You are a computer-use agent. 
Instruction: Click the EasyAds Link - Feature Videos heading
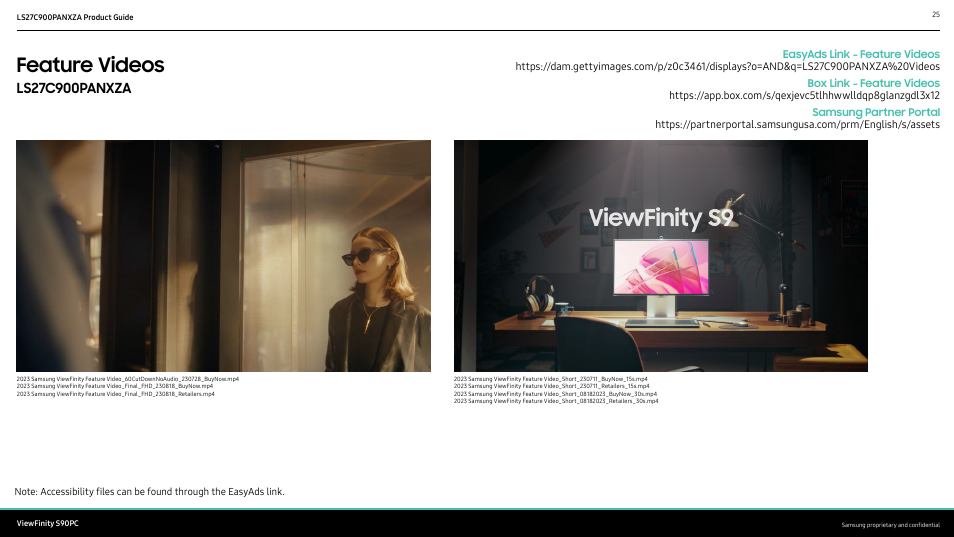pos(861,54)
